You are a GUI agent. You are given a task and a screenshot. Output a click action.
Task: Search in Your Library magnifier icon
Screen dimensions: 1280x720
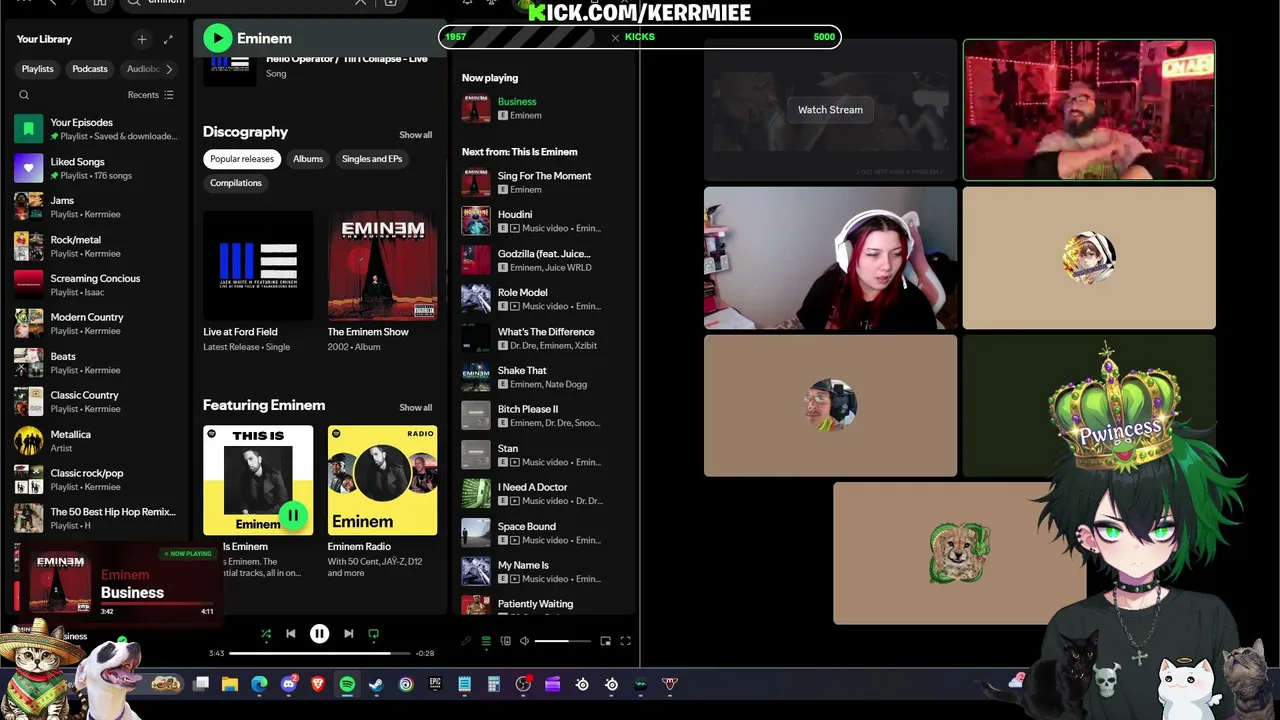(x=24, y=95)
